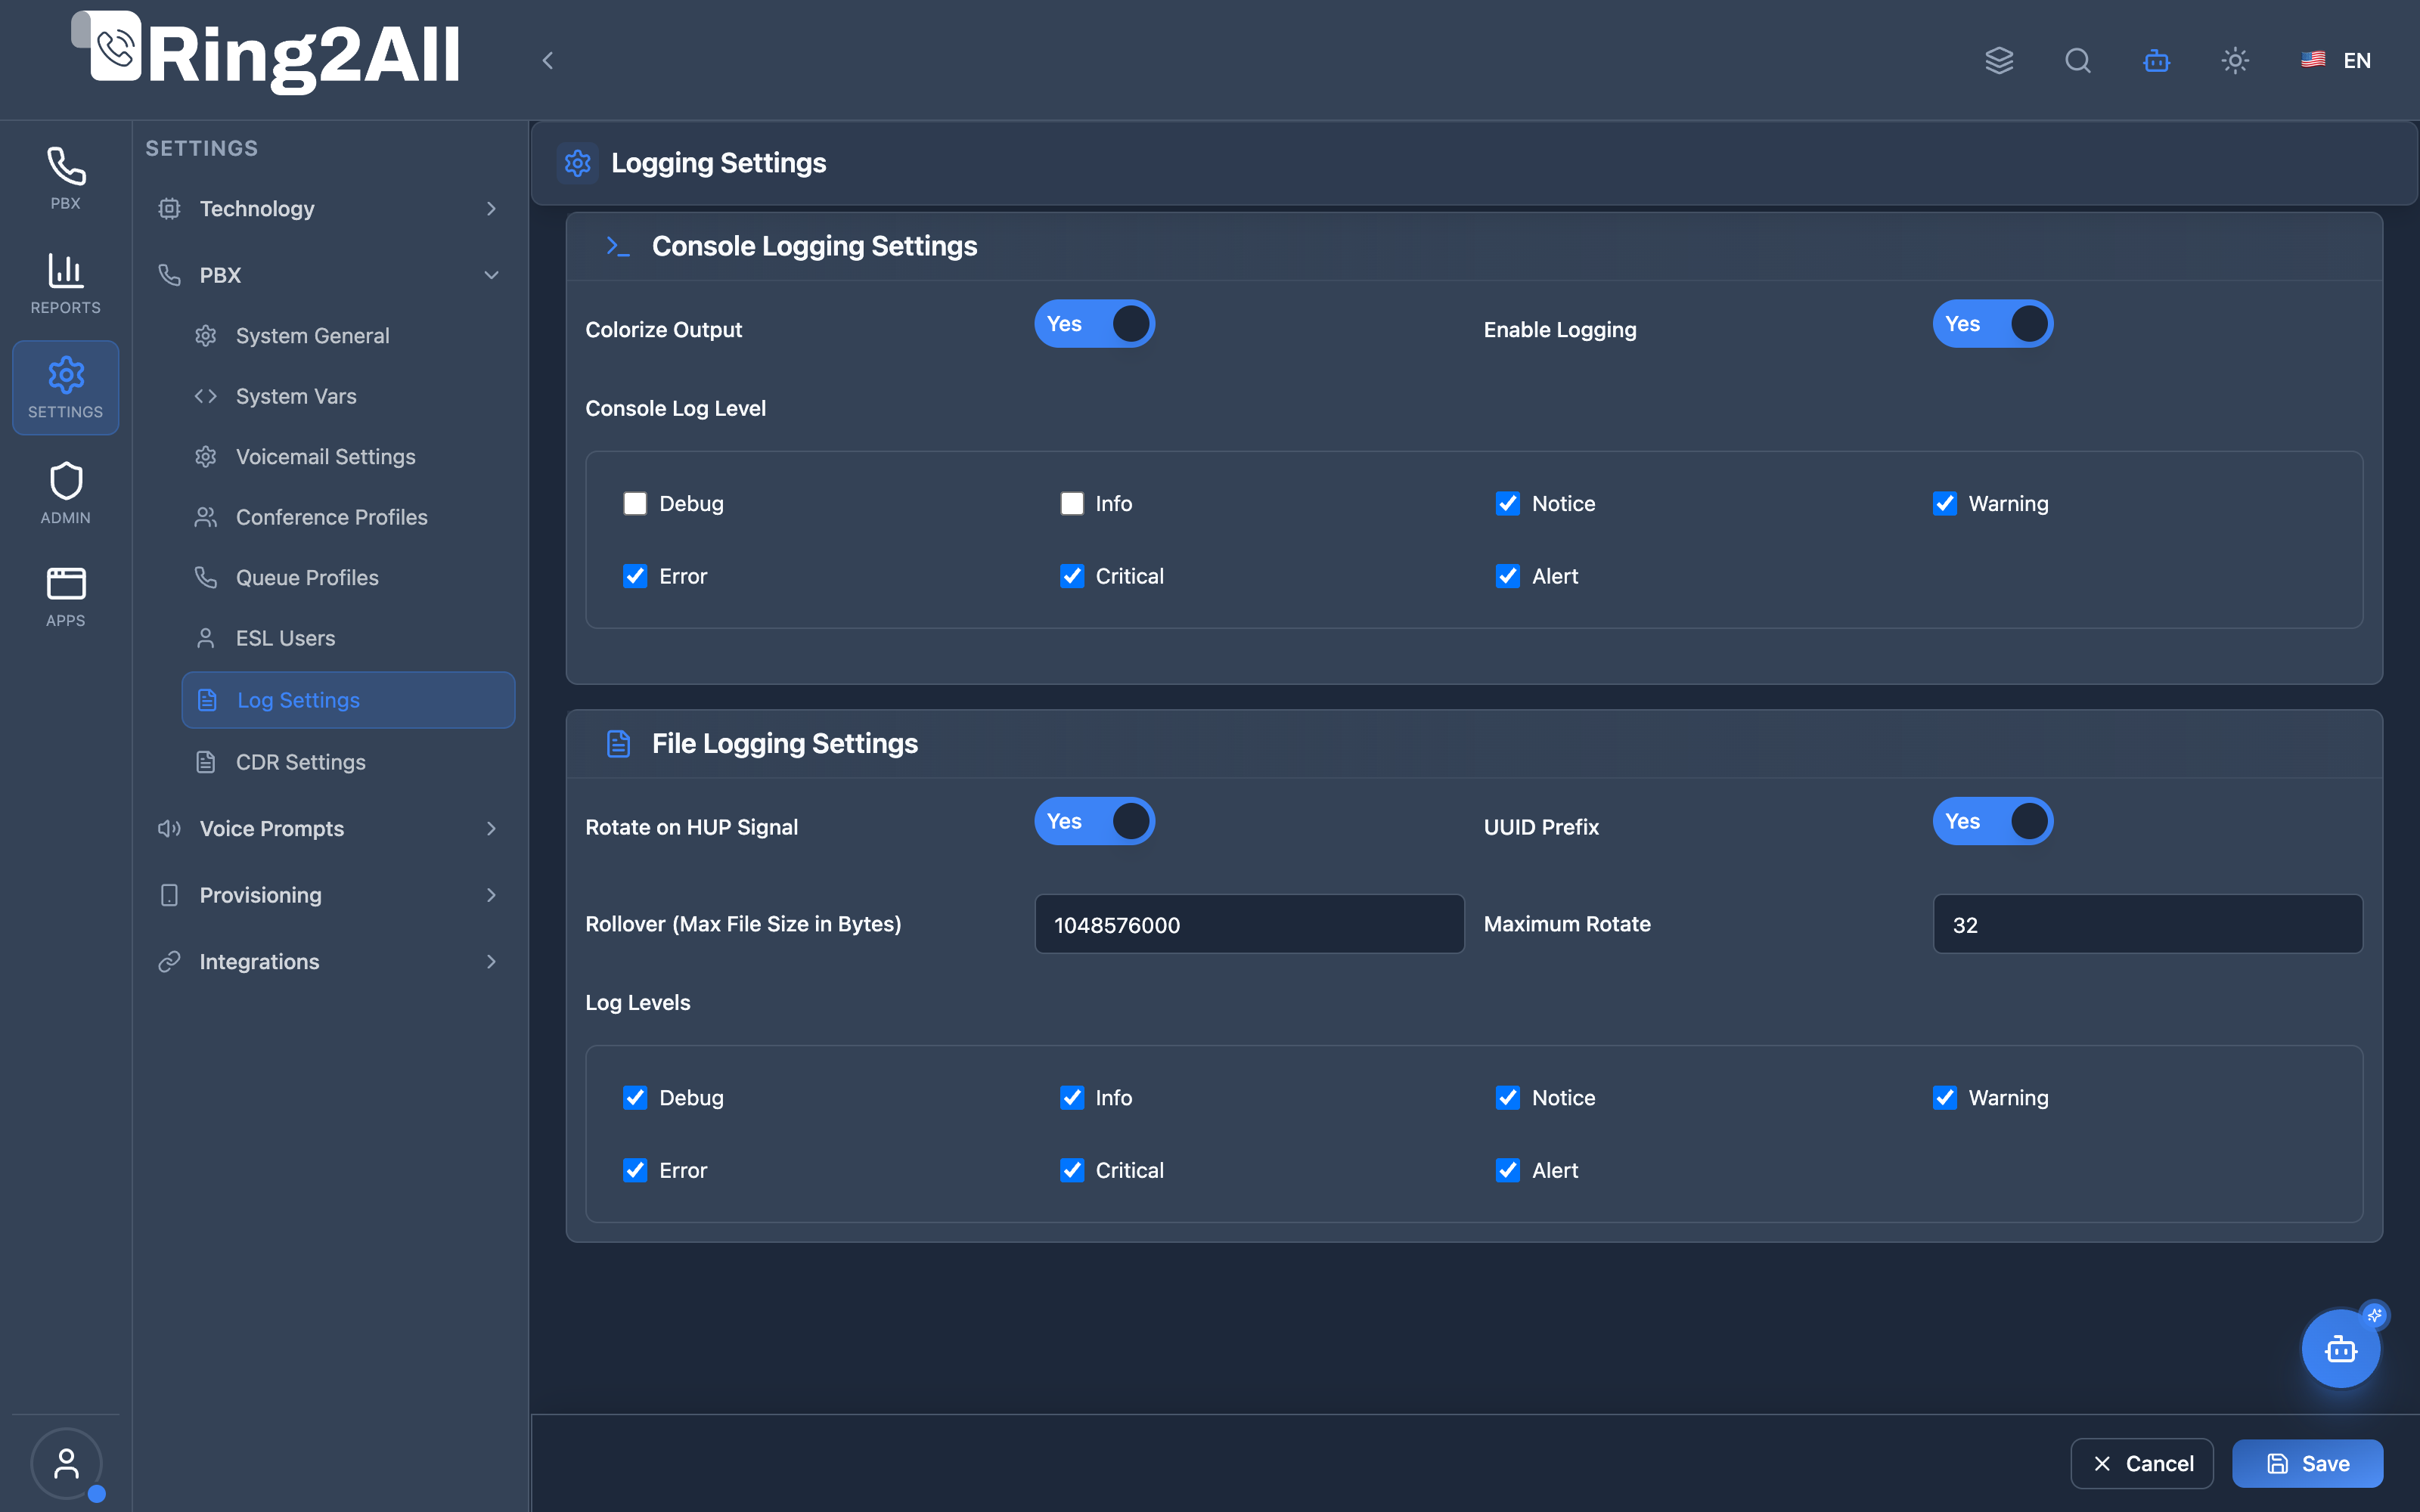Toggle Colorize Output switch
Screen dimensions: 2420x1512
point(1094,324)
